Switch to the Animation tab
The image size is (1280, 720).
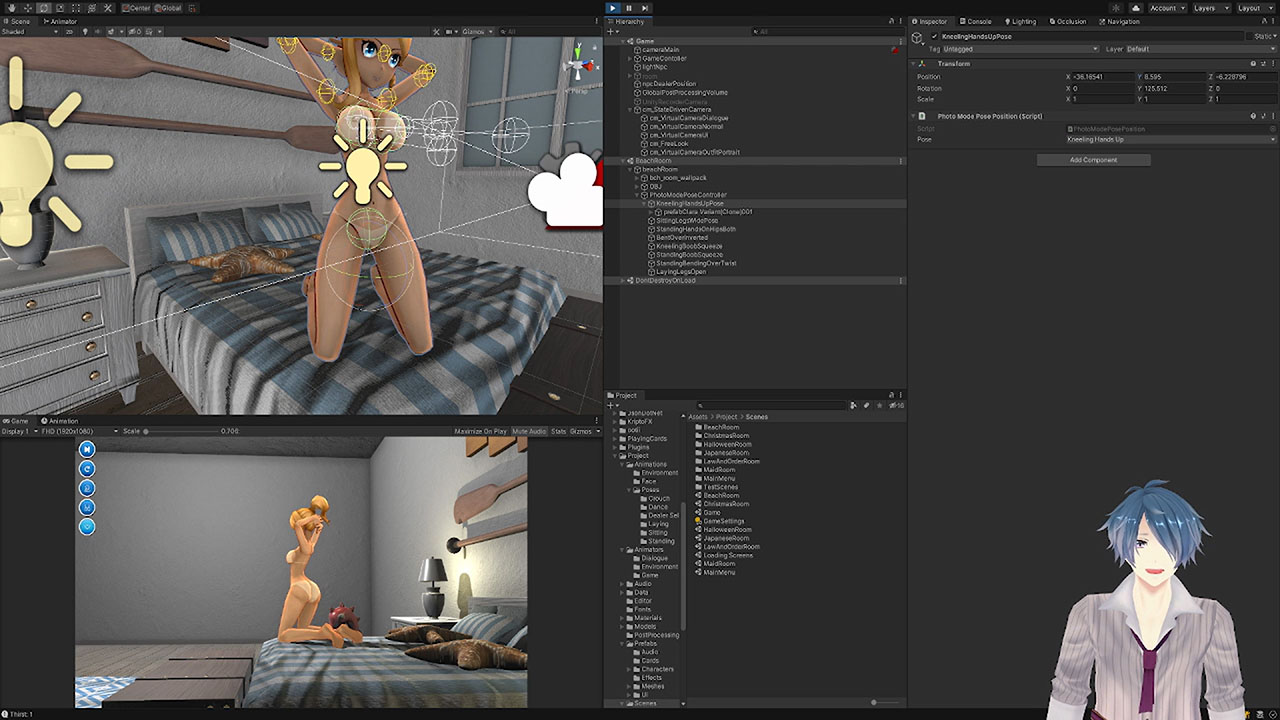59,421
